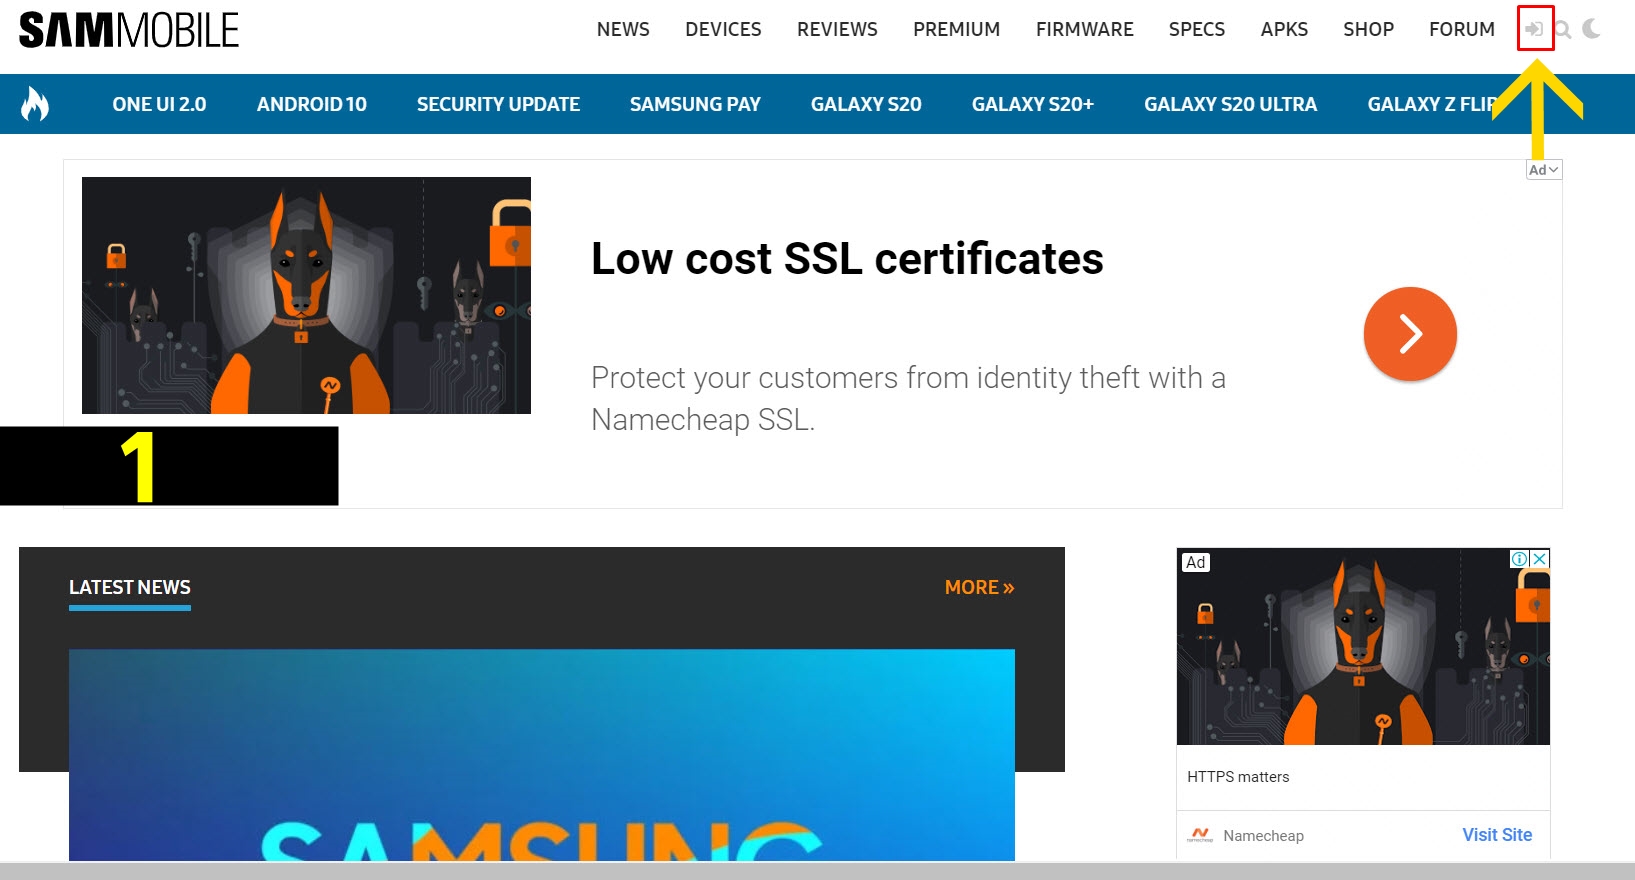Click the Ad label badge on sidebar ad
Viewport: 1635px width, 880px height.
1196,562
